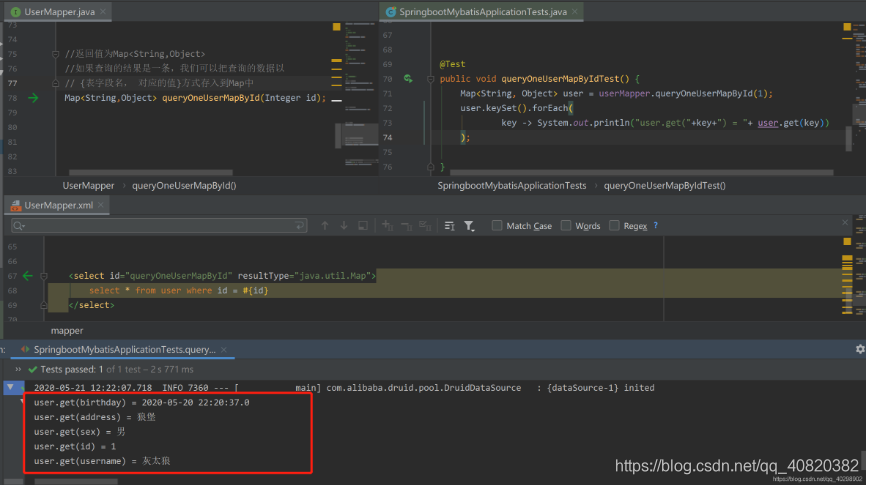Close the run results tab
869x485 pixels.
point(224,350)
